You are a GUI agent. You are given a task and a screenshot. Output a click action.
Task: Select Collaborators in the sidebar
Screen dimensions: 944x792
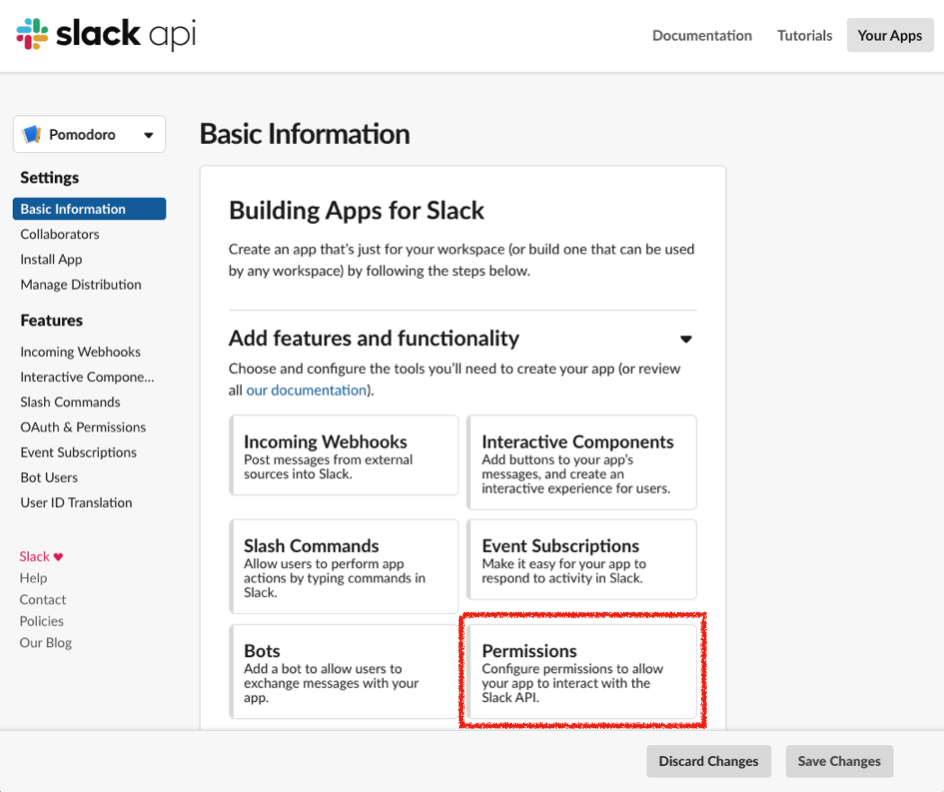(60, 234)
